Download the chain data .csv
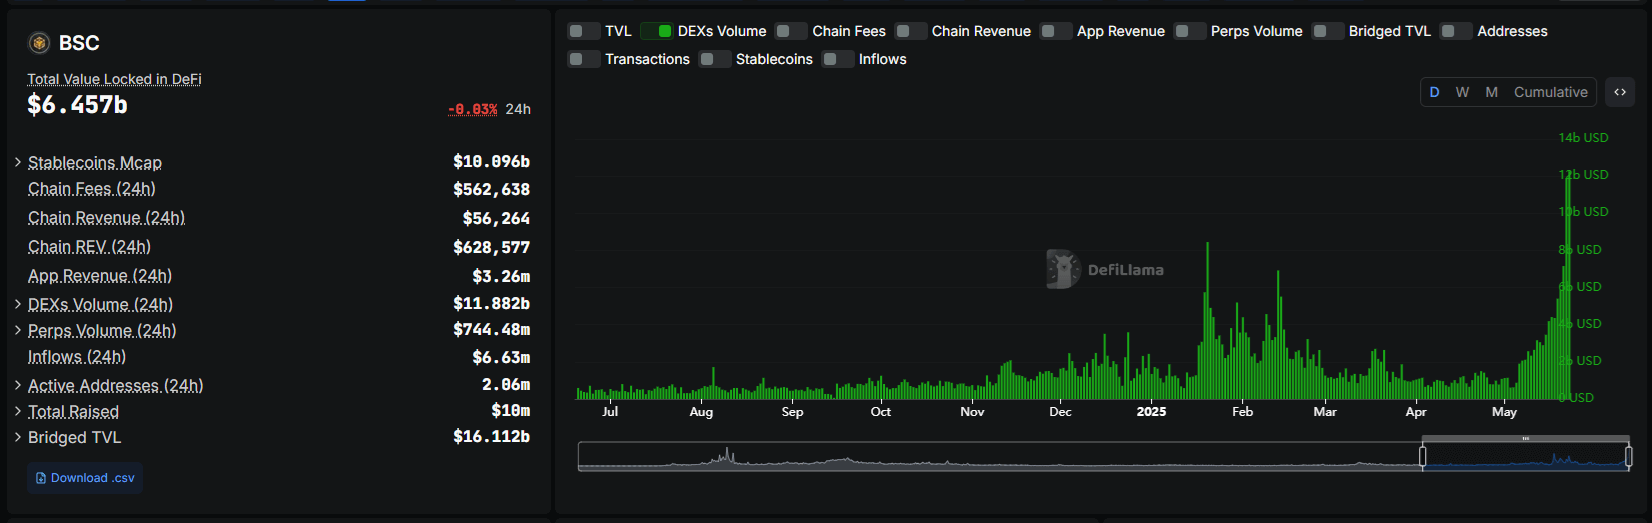This screenshot has height=523, width=1652. pos(85,478)
